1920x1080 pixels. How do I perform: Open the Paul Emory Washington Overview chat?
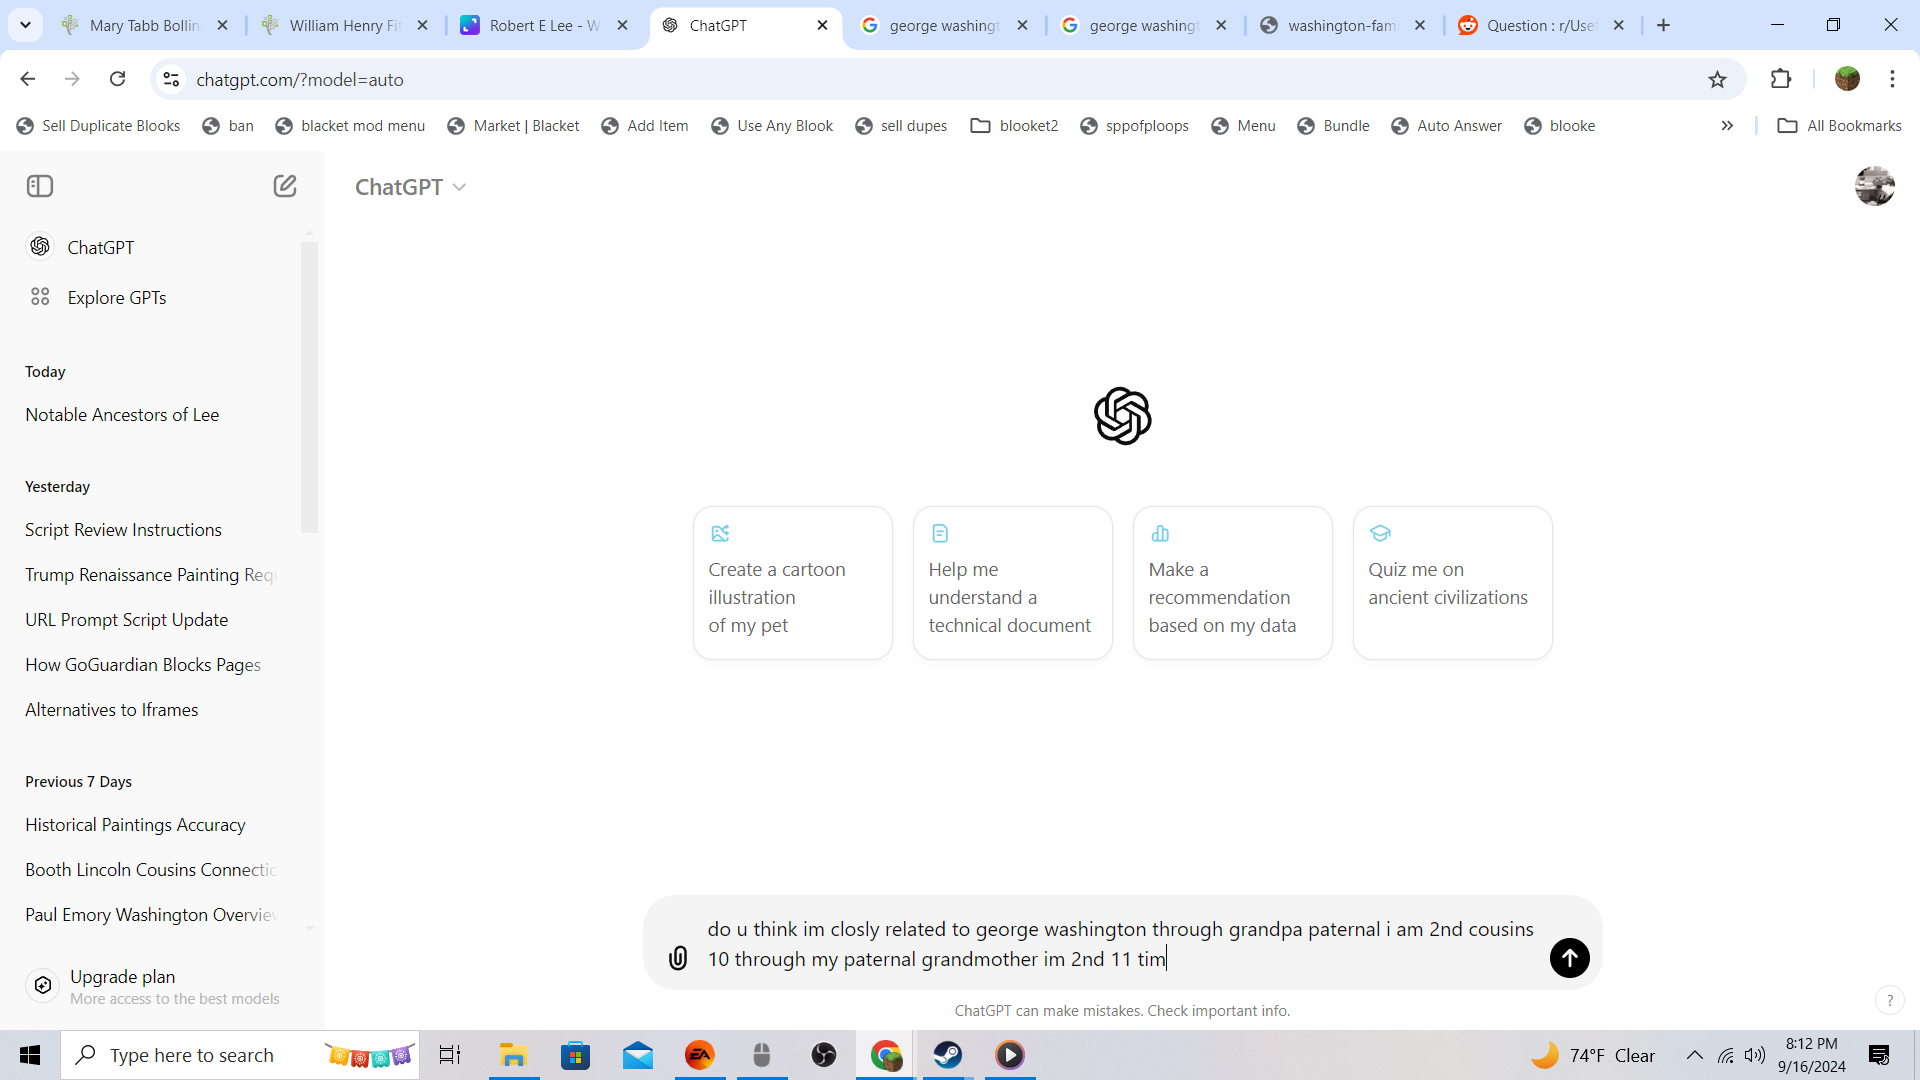click(152, 915)
